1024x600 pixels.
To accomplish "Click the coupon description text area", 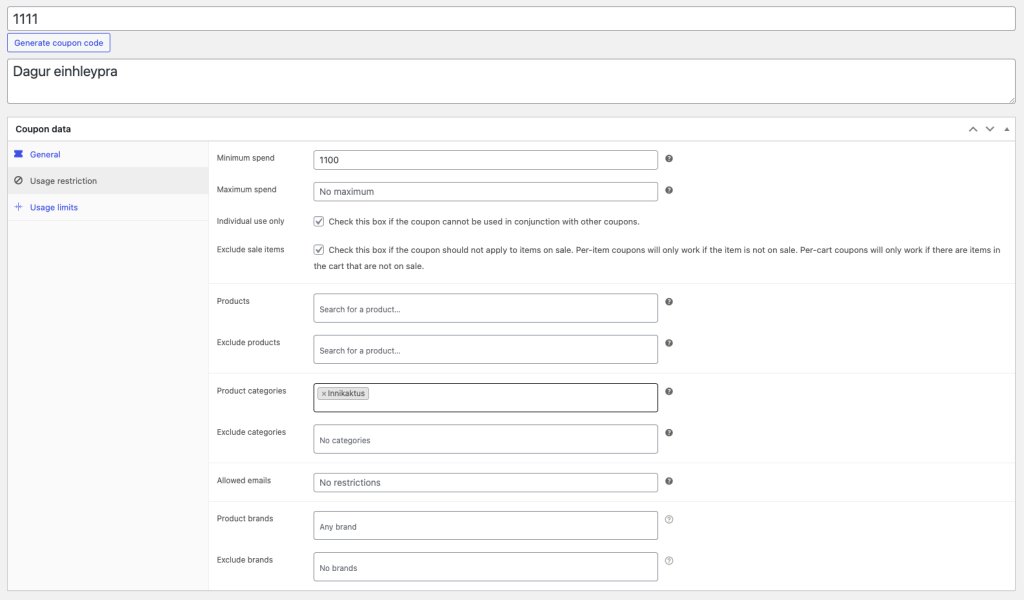I will coord(511,81).
